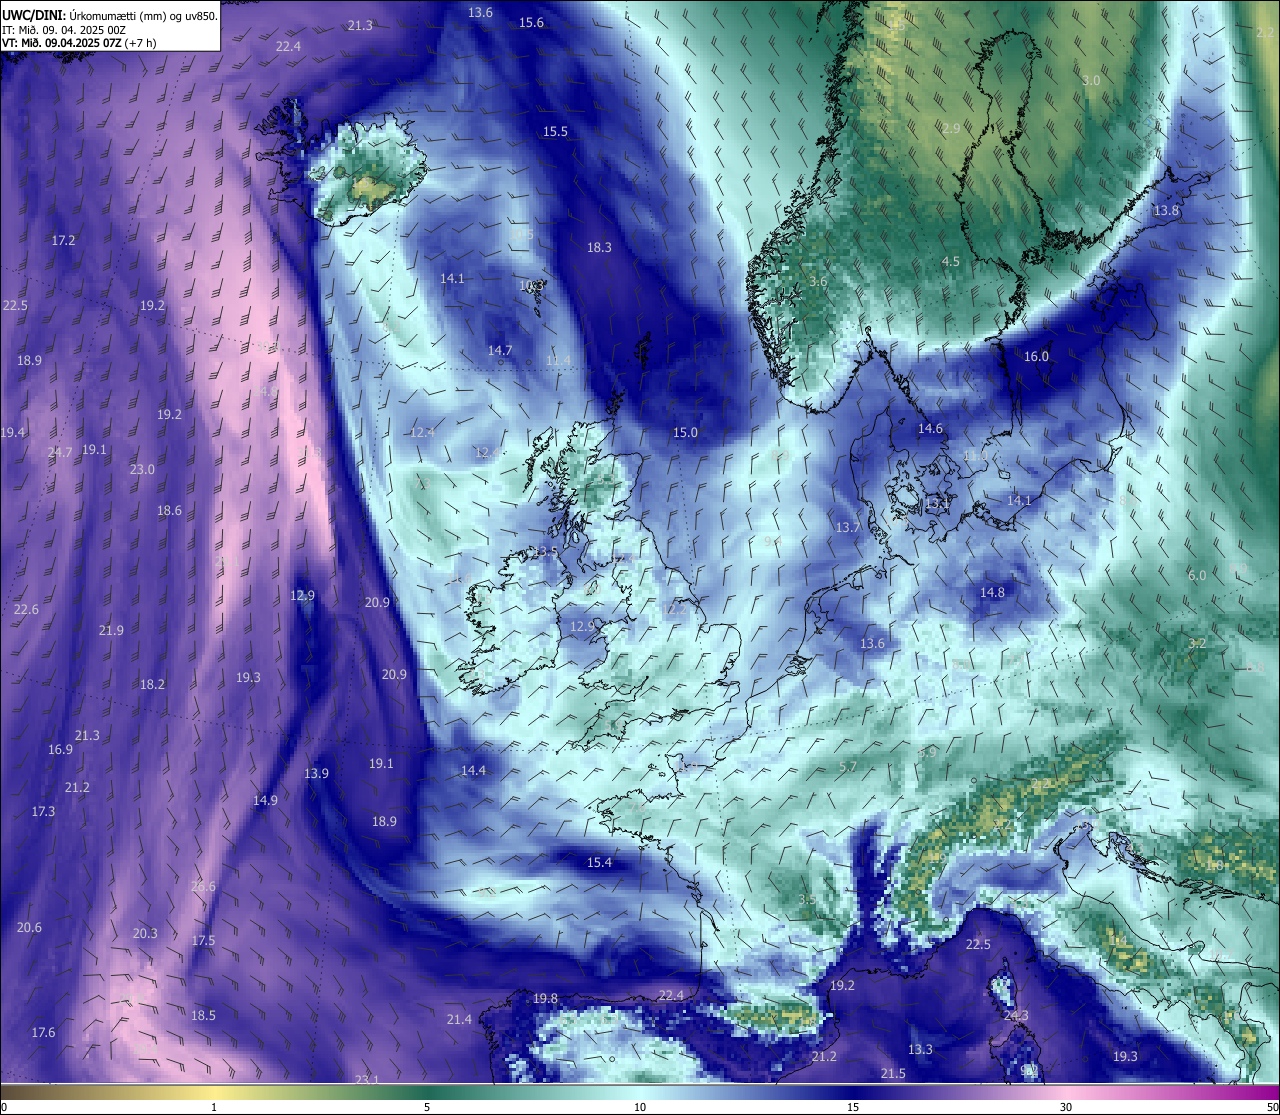Click the value 15.6 at the top
This screenshot has width=1280, height=1115.
point(531,22)
